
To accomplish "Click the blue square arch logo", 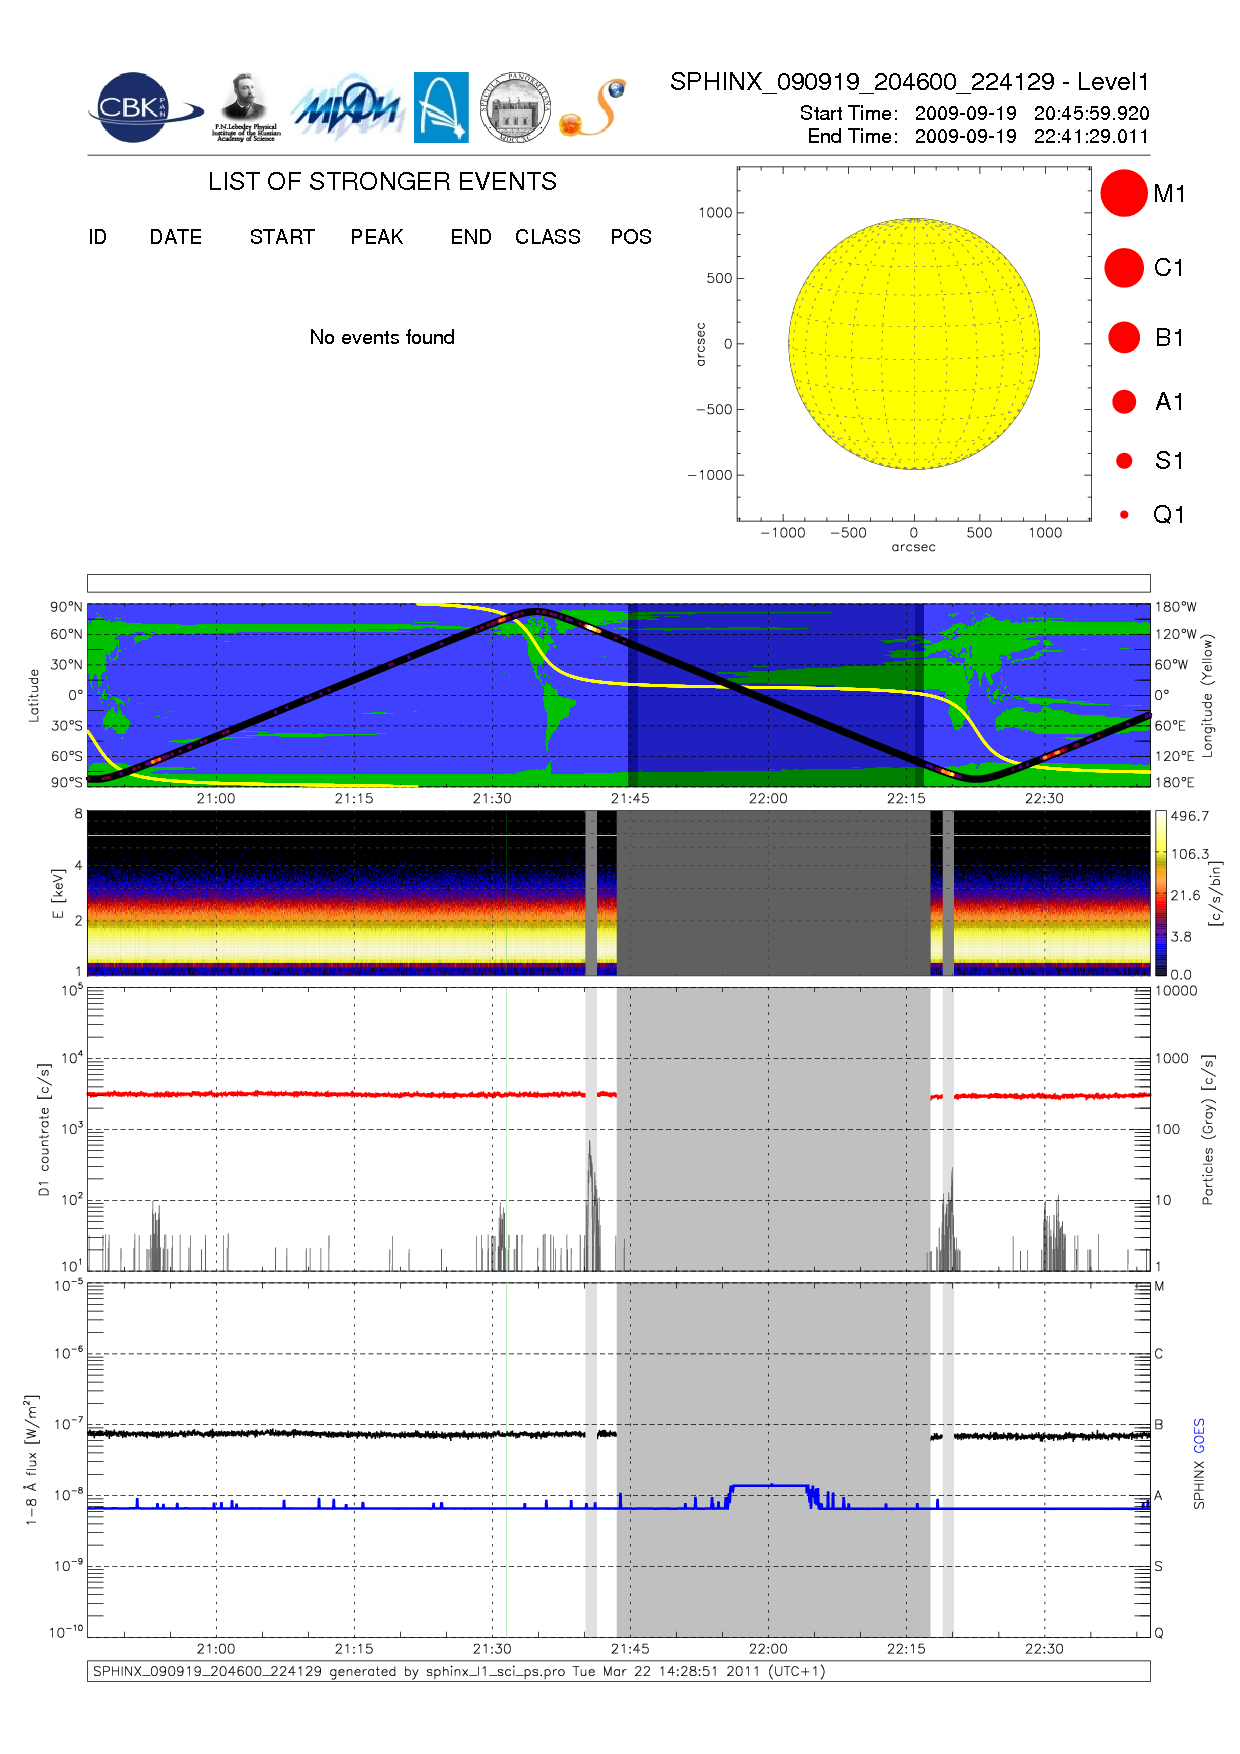I will (441, 107).
